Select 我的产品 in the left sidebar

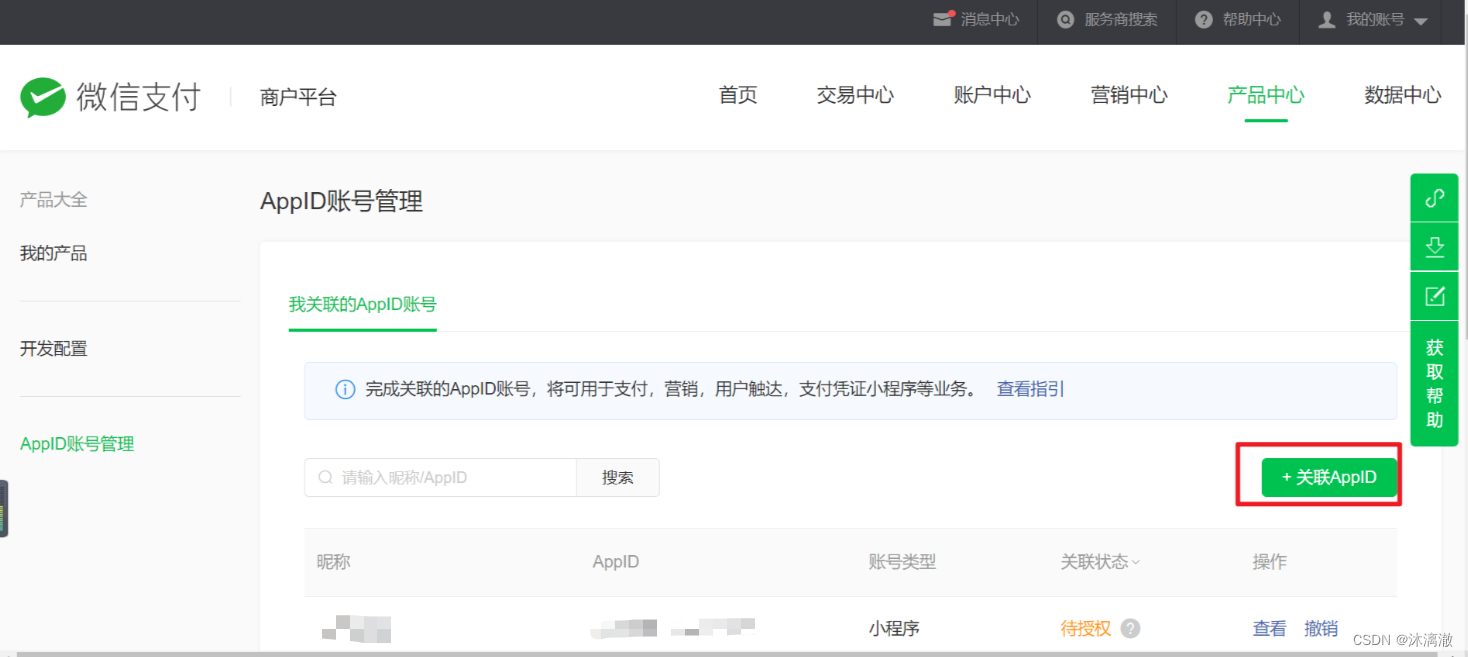pyautogui.click(x=54, y=254)
